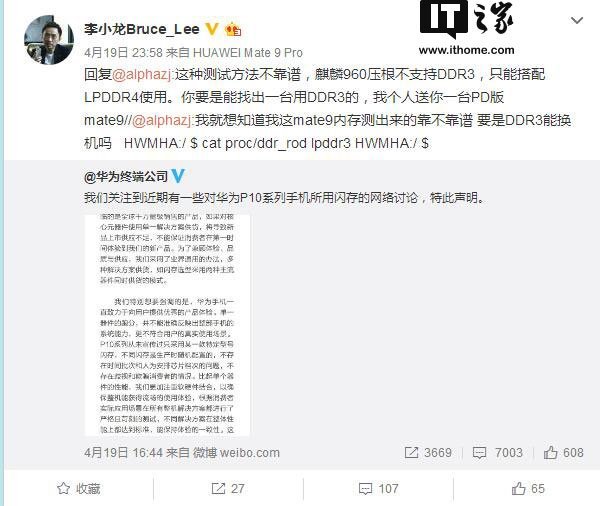This screenshot has height=506, width=600.
Task: Click the original post comment icon 7003
Action: 497,453
